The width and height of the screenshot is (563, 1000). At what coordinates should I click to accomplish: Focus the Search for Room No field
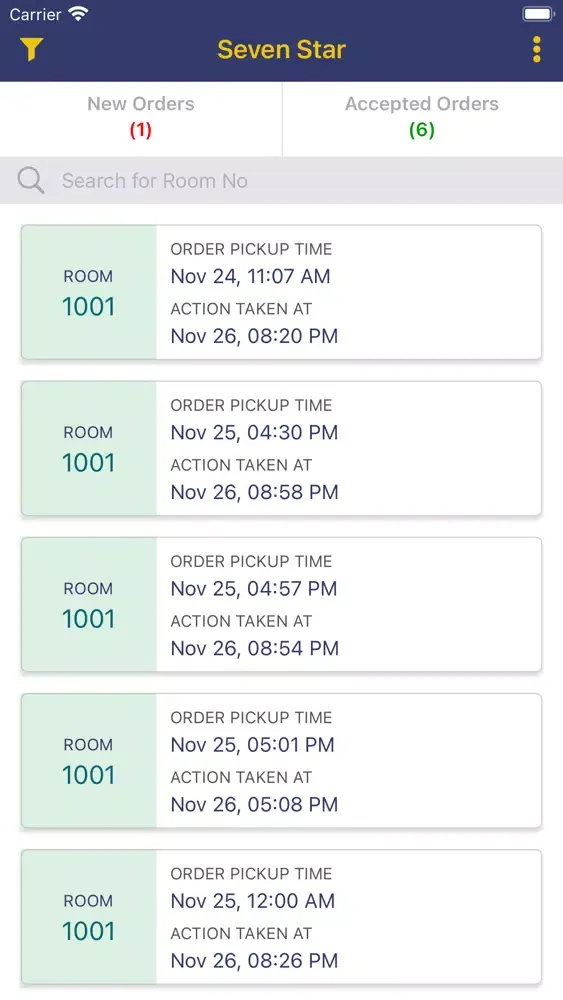point(281,180)
